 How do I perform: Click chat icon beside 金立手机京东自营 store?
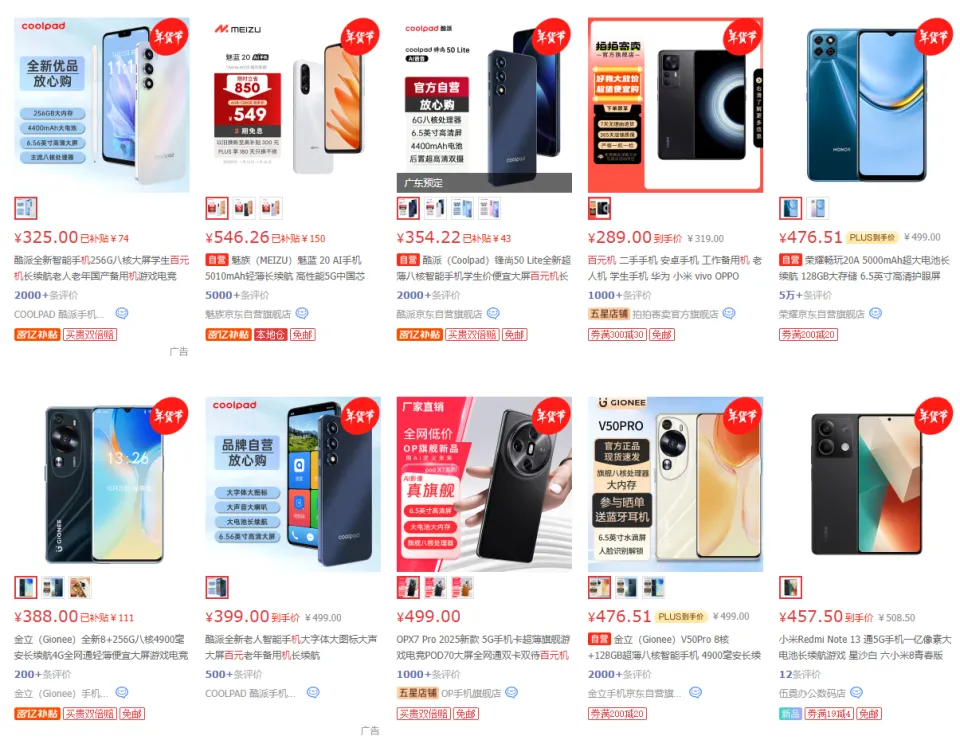point(695,692)
